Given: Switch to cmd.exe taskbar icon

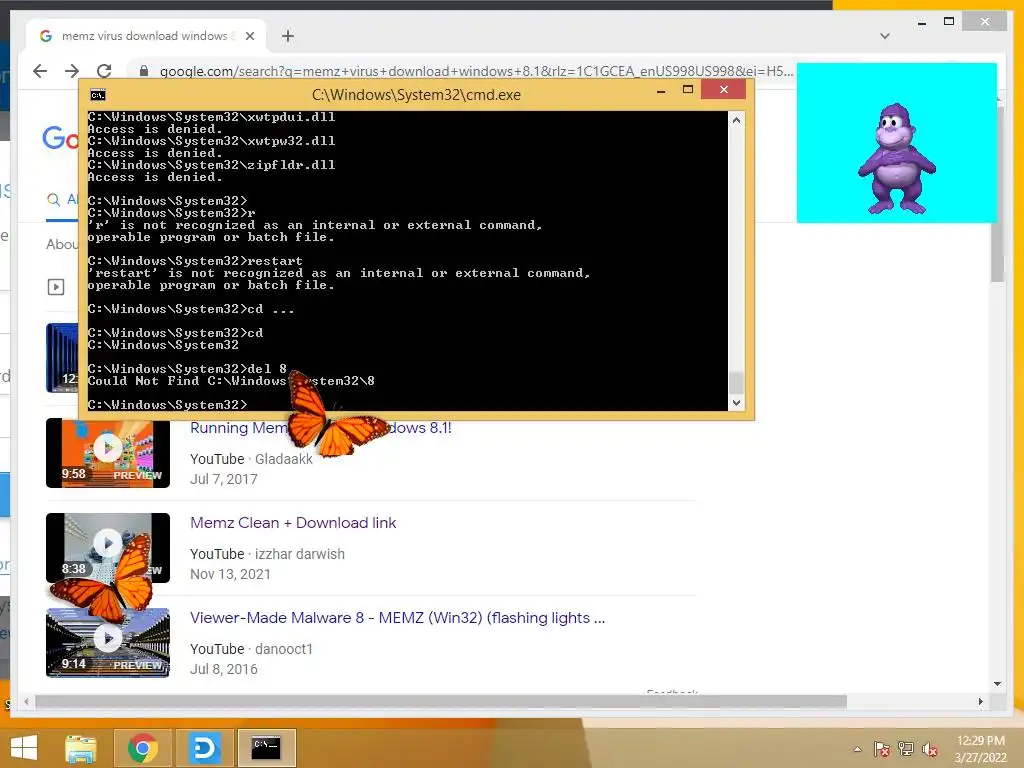Looking at the screenshot, I should [266, 748].
